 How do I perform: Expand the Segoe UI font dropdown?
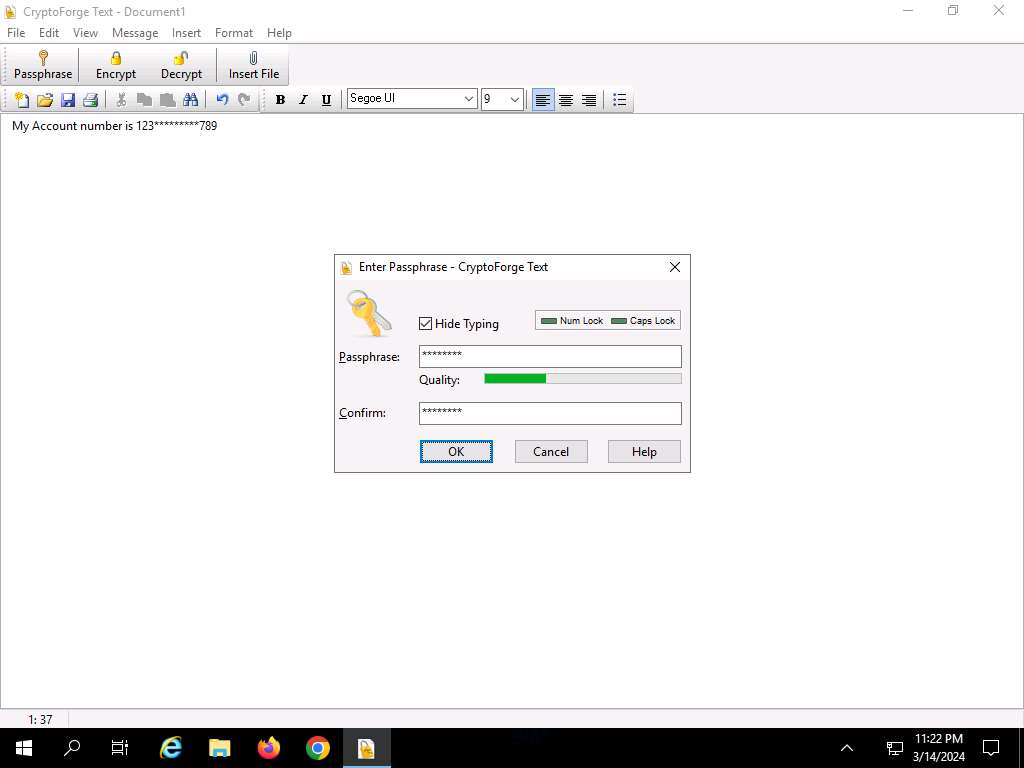[469, 99]
